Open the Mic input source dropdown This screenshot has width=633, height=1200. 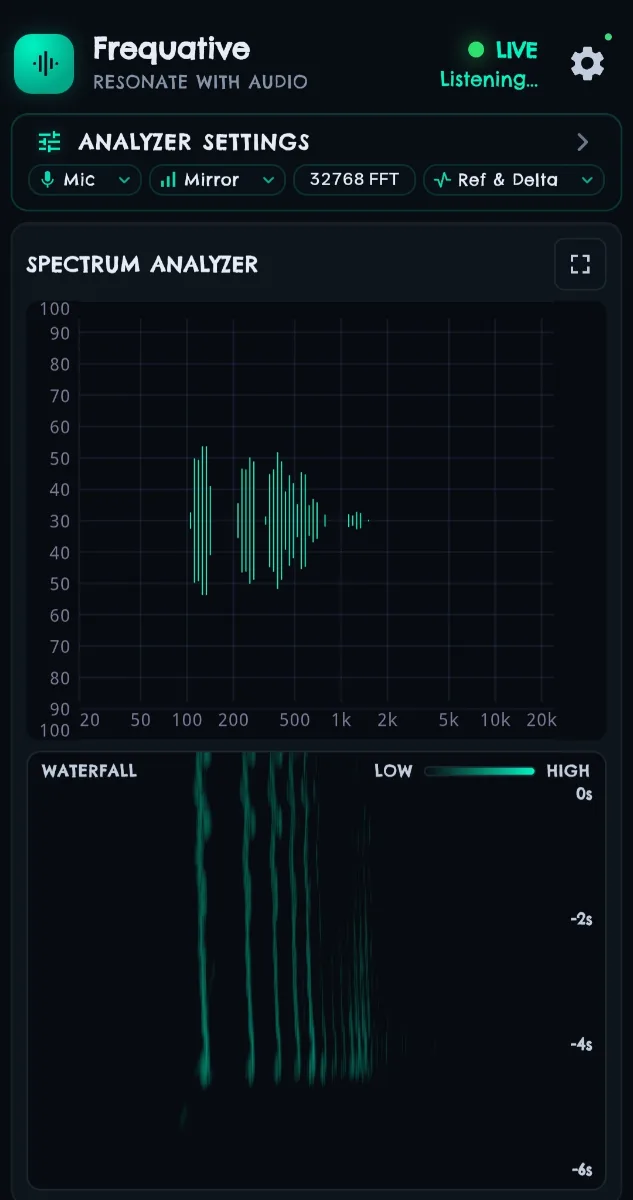pos(84,180)
